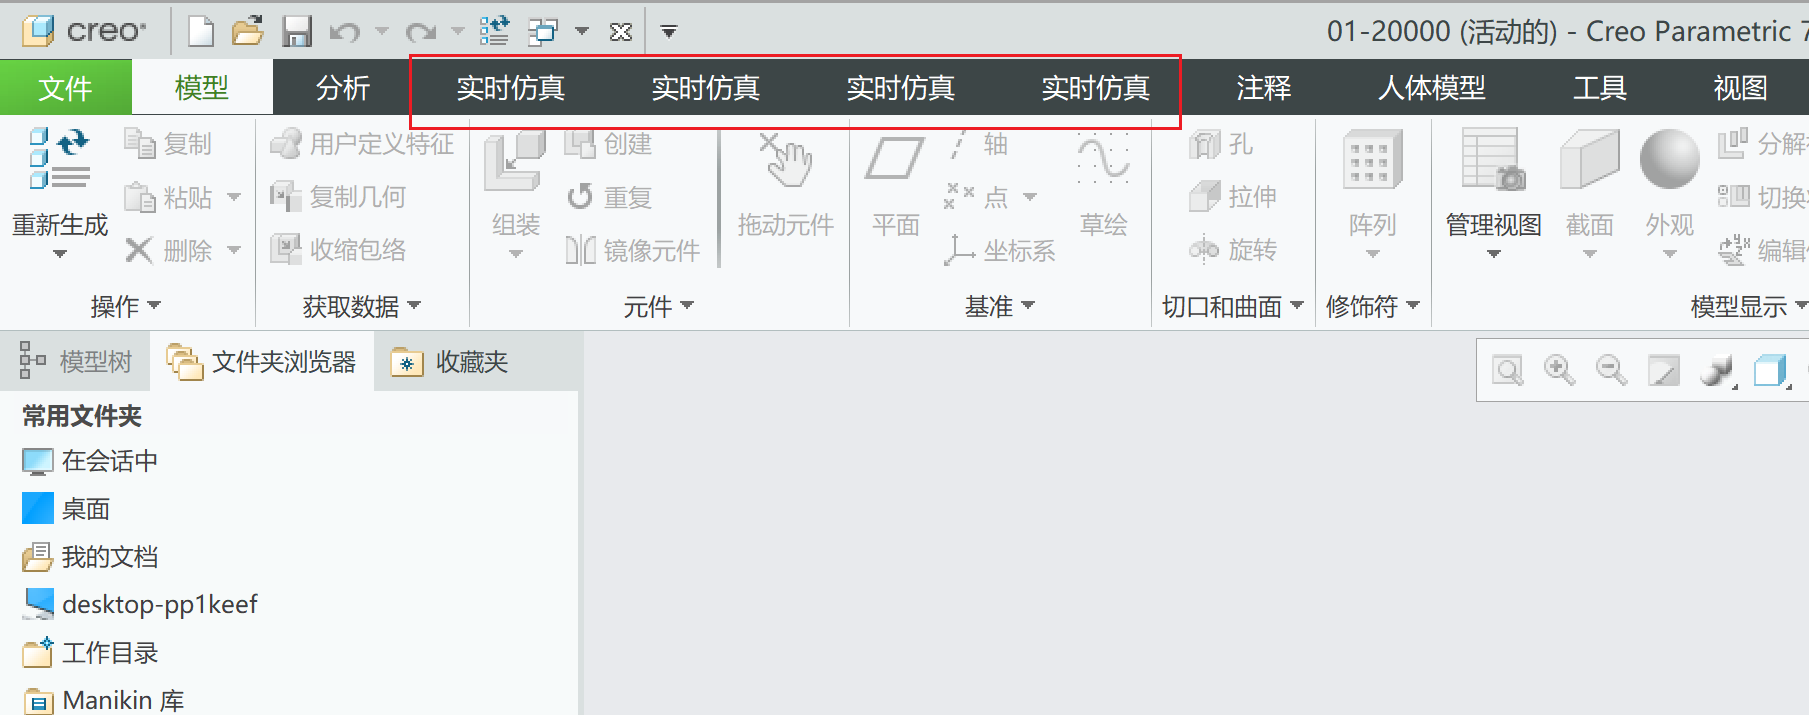Click the Zoom Out magnifier icon

(1611, 371)
